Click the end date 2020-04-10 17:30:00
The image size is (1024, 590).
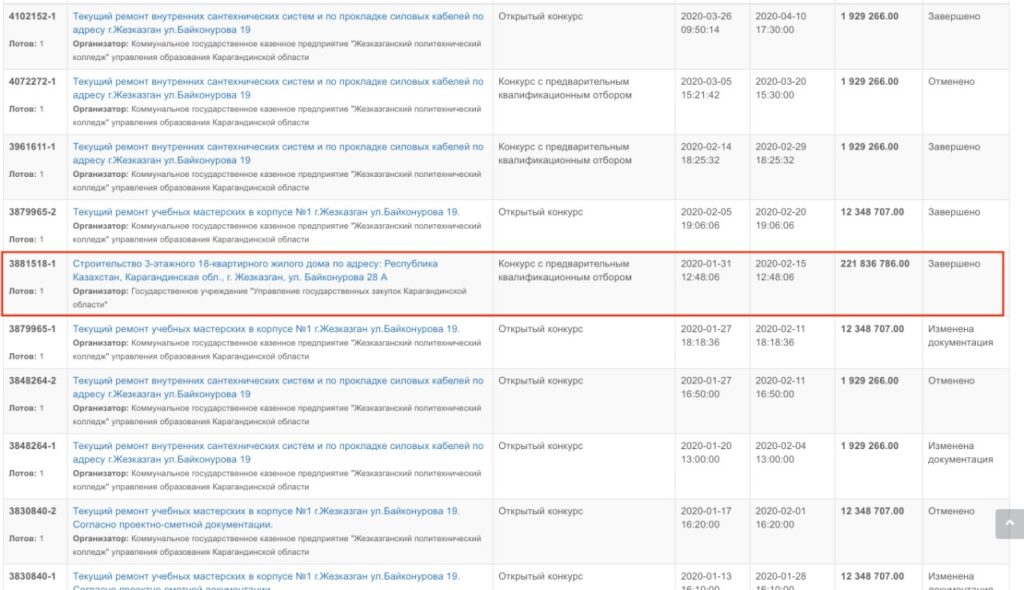coord(780,23)
